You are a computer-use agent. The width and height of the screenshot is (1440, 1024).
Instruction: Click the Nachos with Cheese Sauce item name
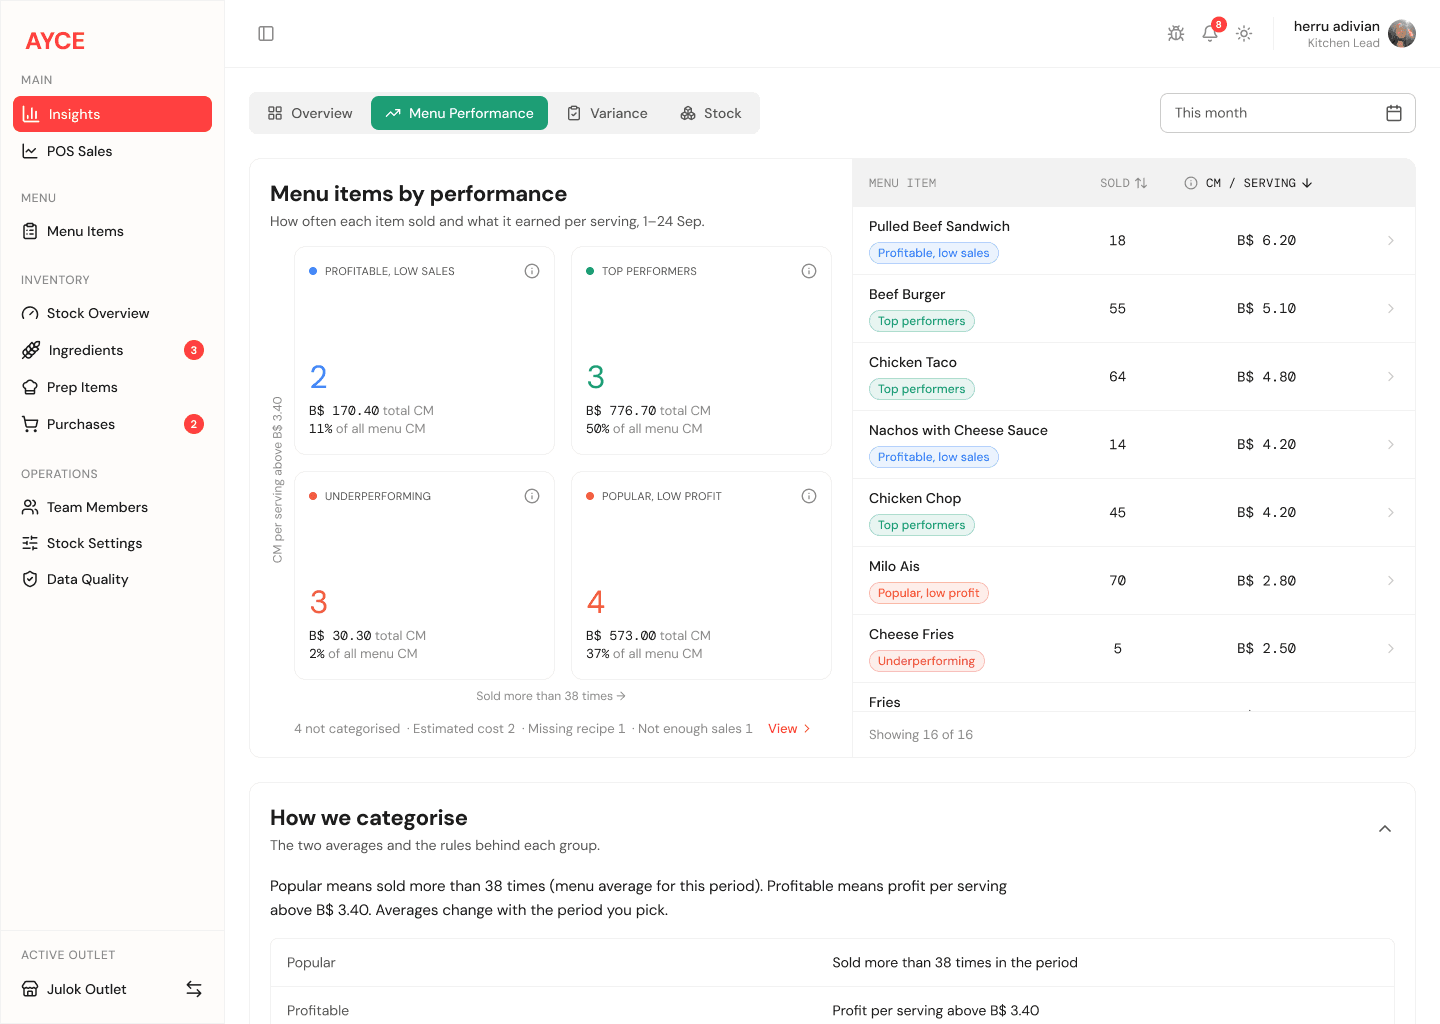pos(958,430)
